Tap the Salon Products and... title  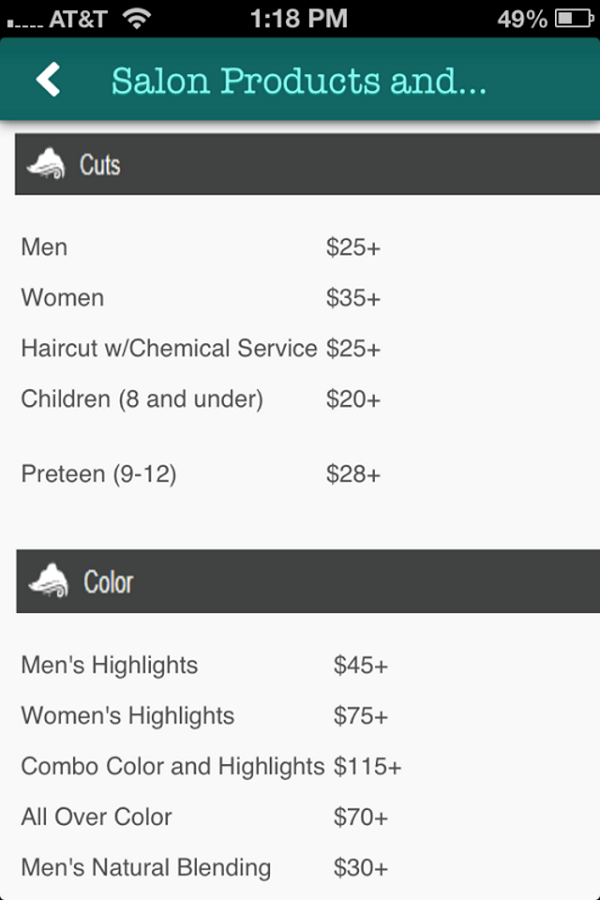(x=299, y=80)
